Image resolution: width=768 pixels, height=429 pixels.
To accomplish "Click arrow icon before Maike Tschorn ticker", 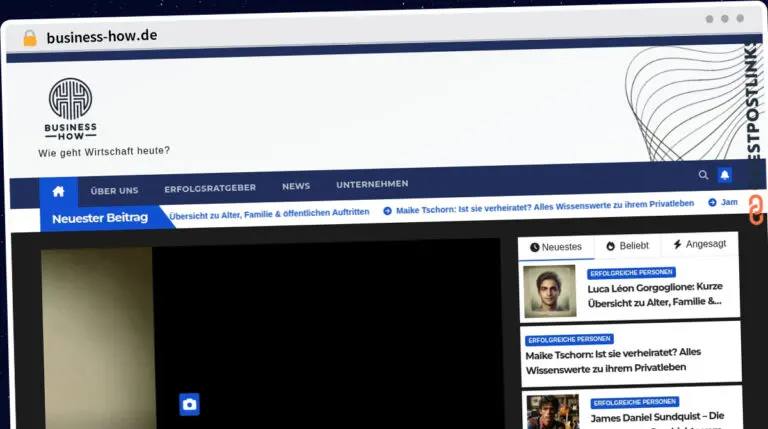I will 387,211.
